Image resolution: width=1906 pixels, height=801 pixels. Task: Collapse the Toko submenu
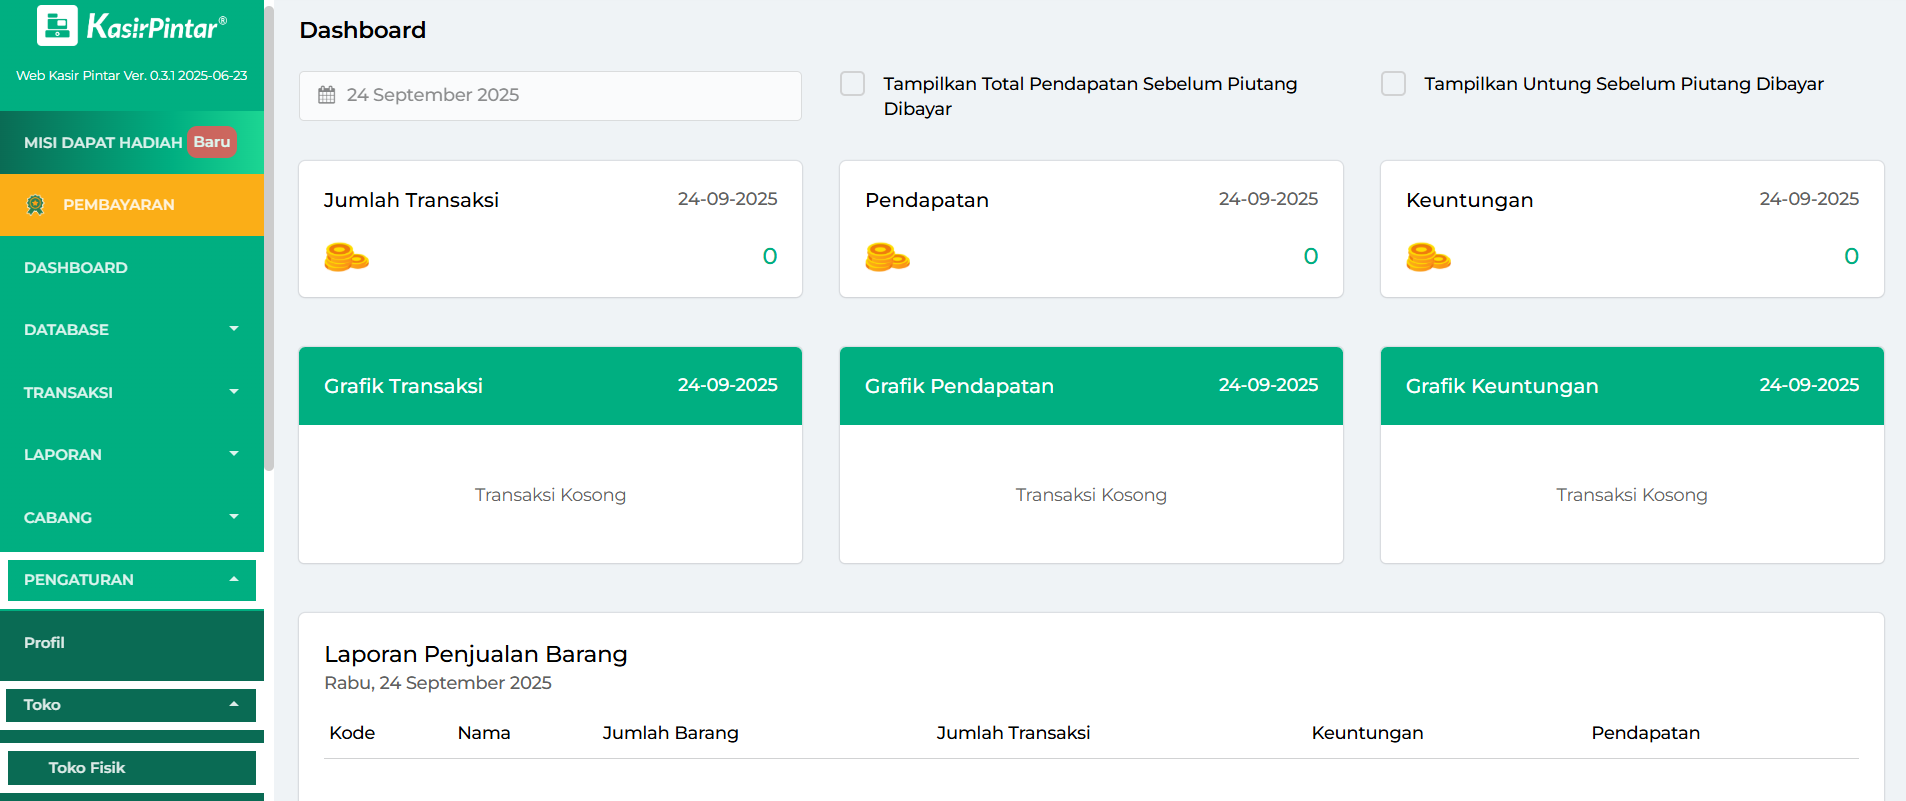[131, 705]
